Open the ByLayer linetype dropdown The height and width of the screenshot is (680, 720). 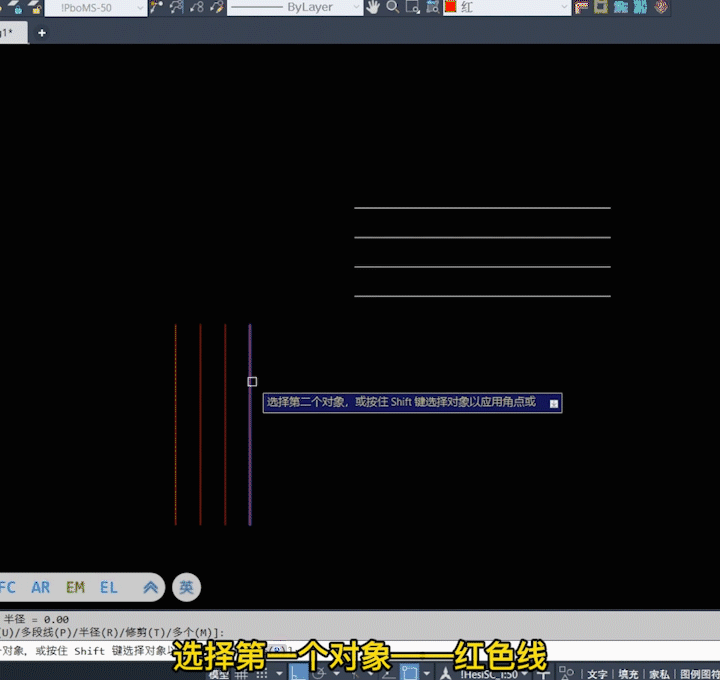(x=295, y=7)
